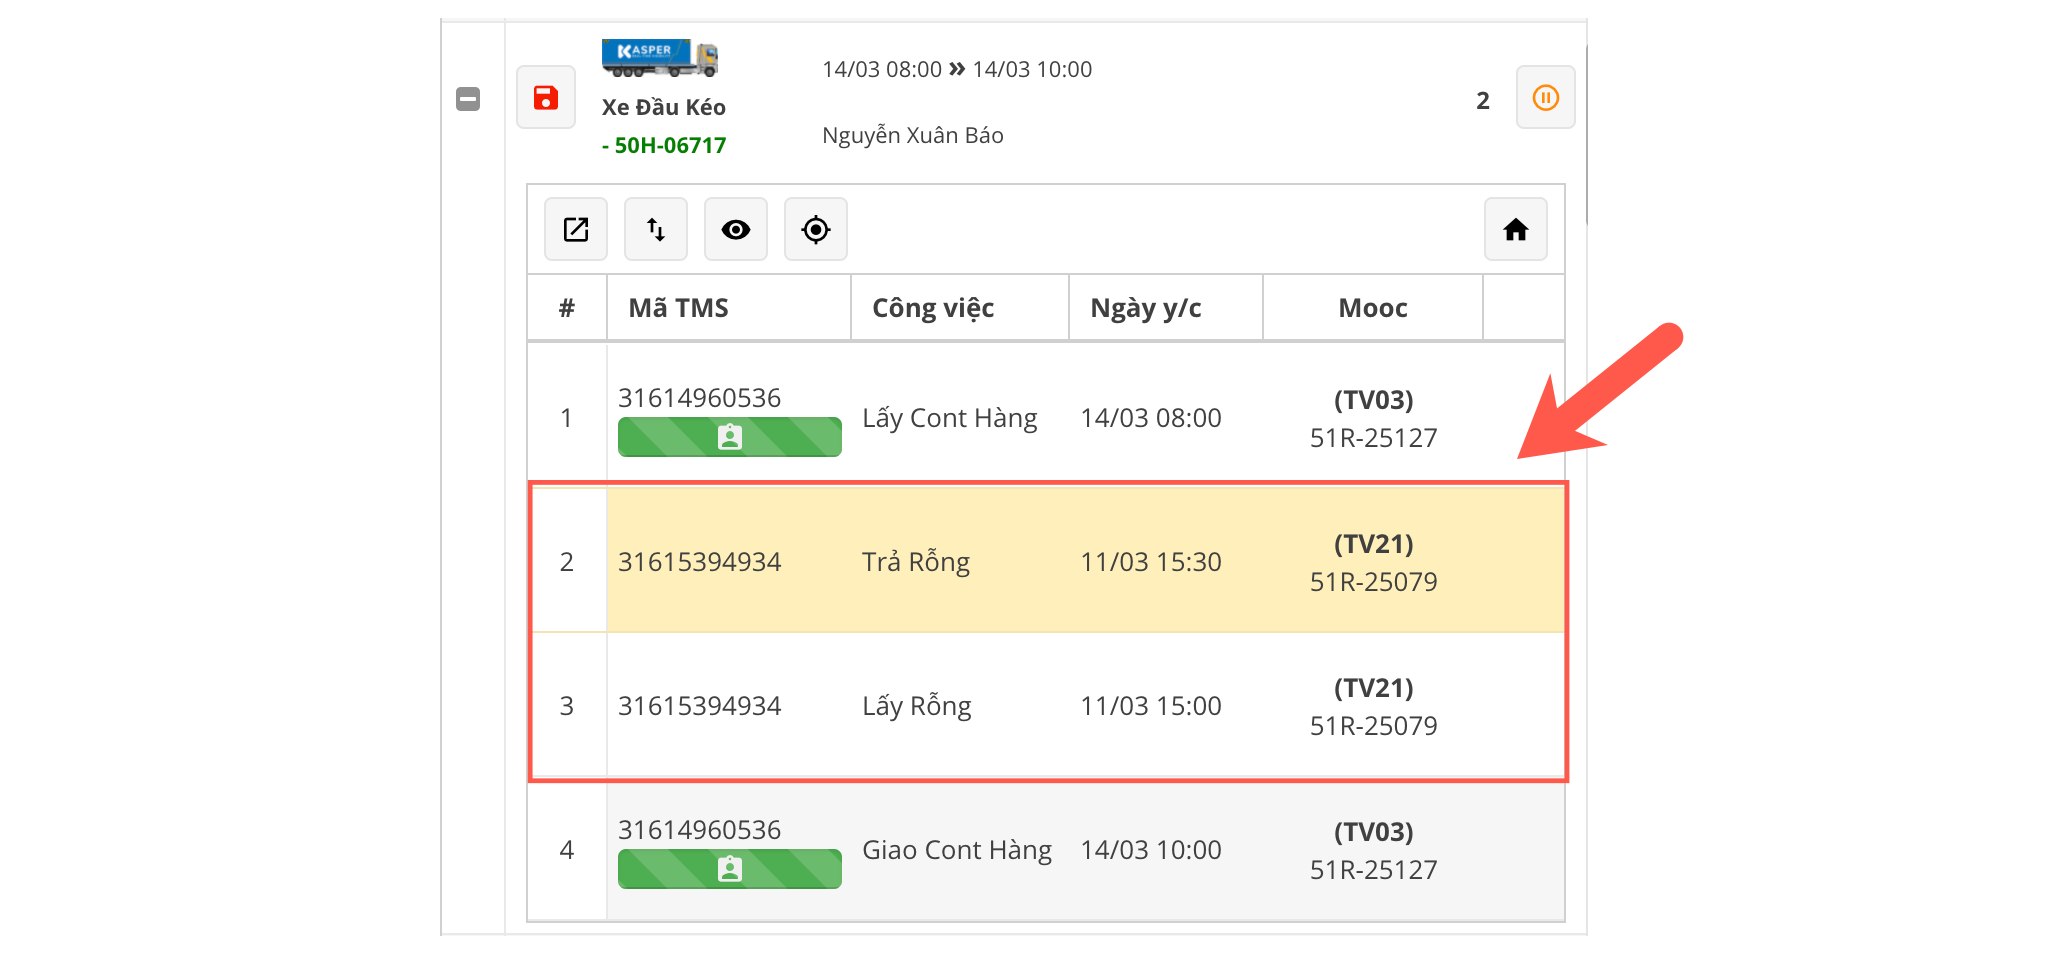Click the Kasper truck image
2058x962 pixels.
pyautogui.click(x=660, y=59)
